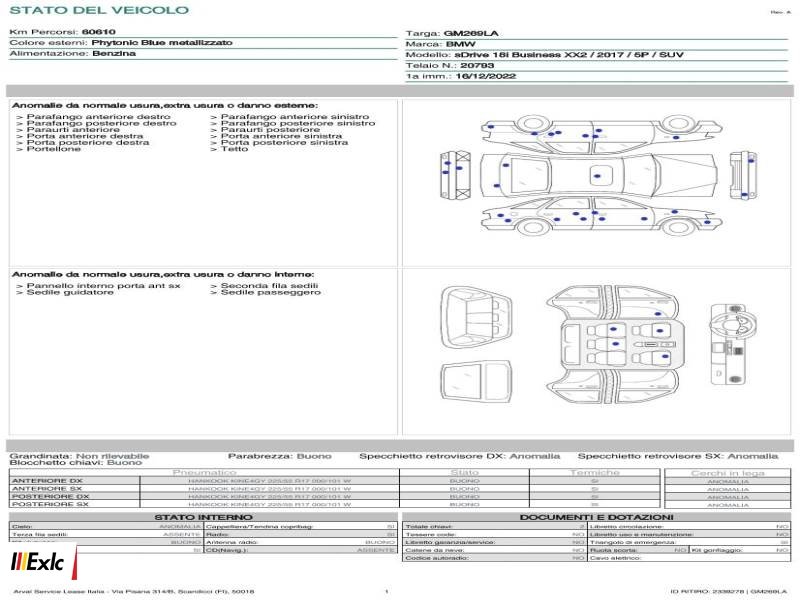The image size is (800, 600).
Task: Select 'Parafango posteriore sinistro' list entry
Action: (x=298, y=123)
